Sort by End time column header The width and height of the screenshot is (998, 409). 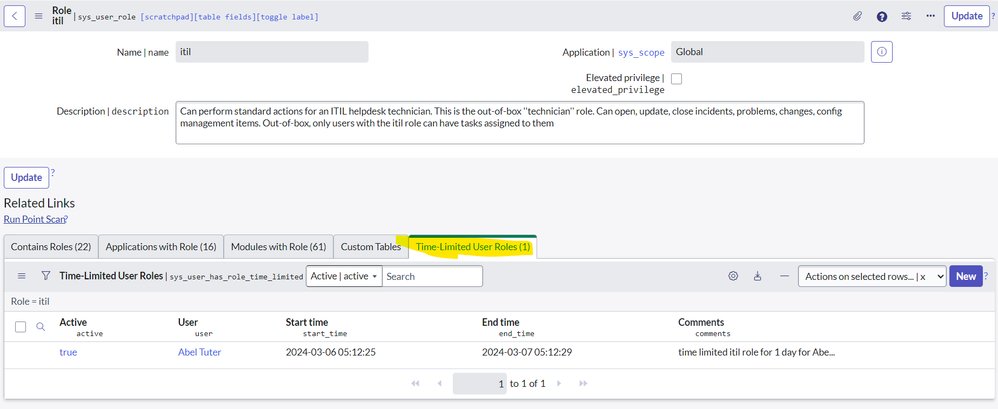[x=500, y=322]
